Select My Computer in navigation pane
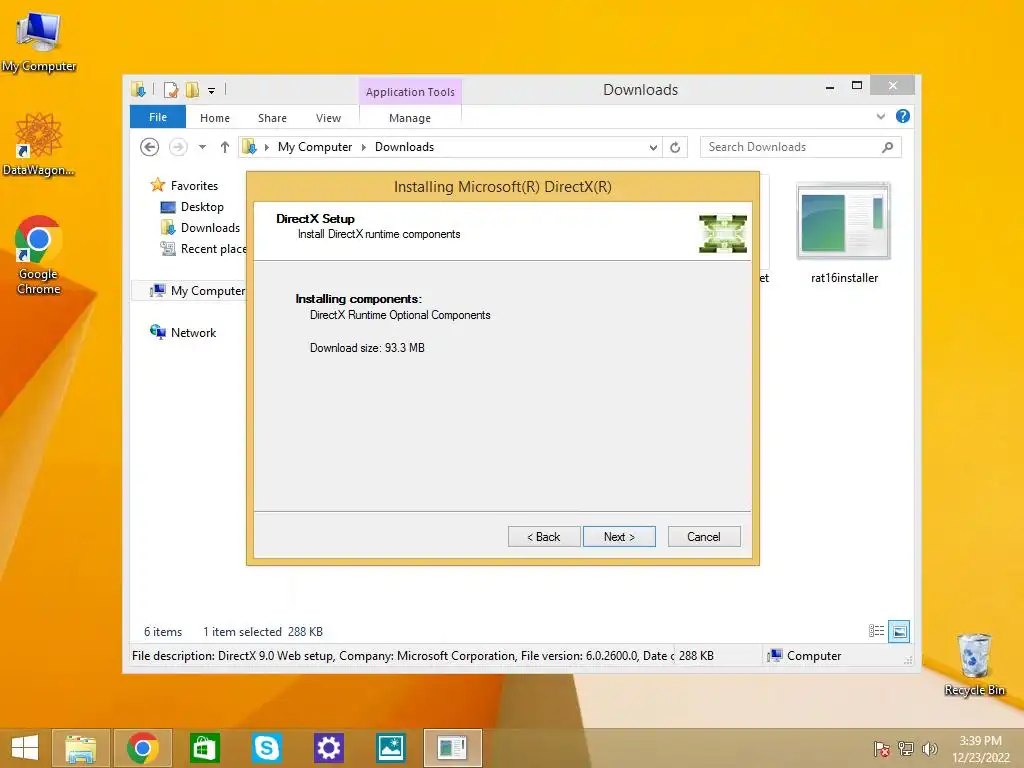Screen dimensions: 1024x768 (208, 291)
